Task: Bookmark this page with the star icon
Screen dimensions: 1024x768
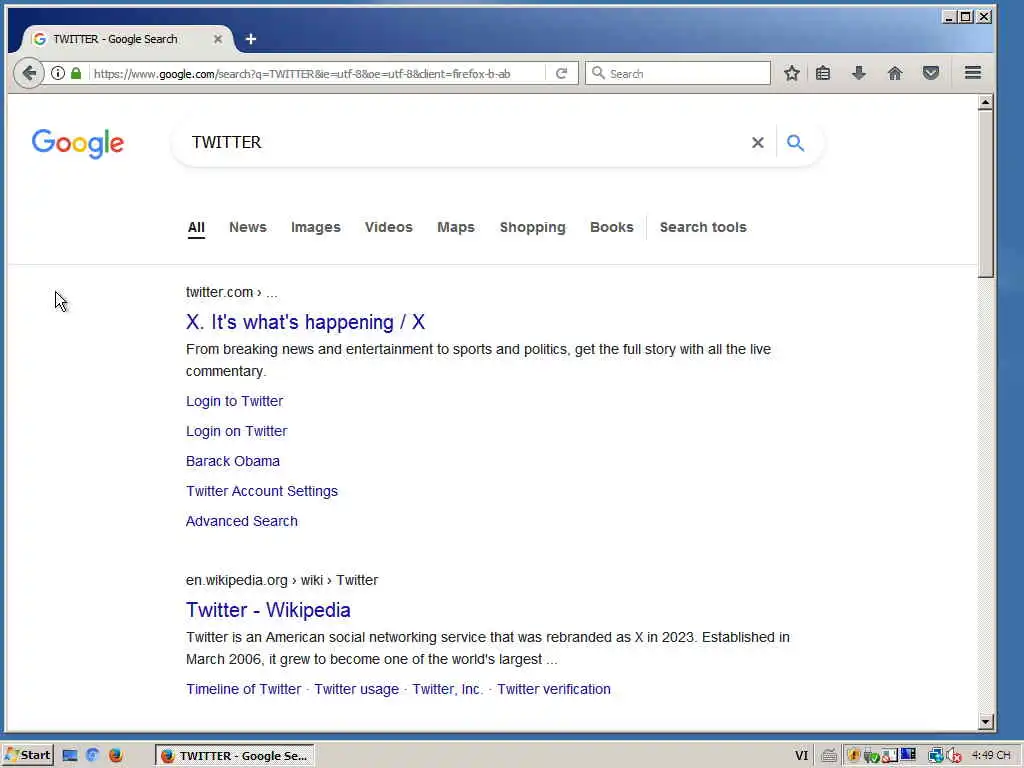Action: click(792, 73)
